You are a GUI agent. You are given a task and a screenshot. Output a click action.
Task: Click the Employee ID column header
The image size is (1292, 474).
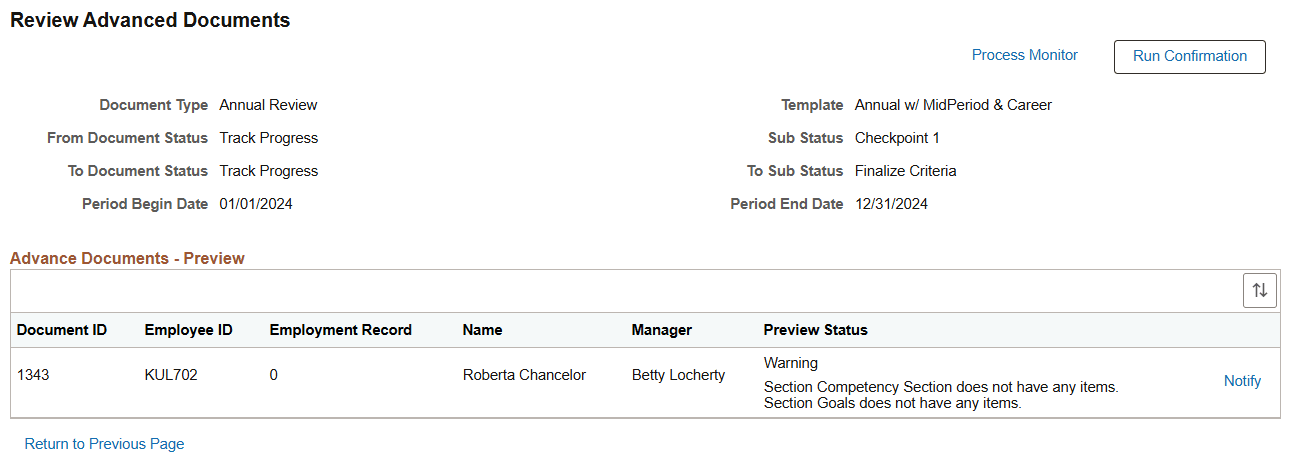point(188,330)
